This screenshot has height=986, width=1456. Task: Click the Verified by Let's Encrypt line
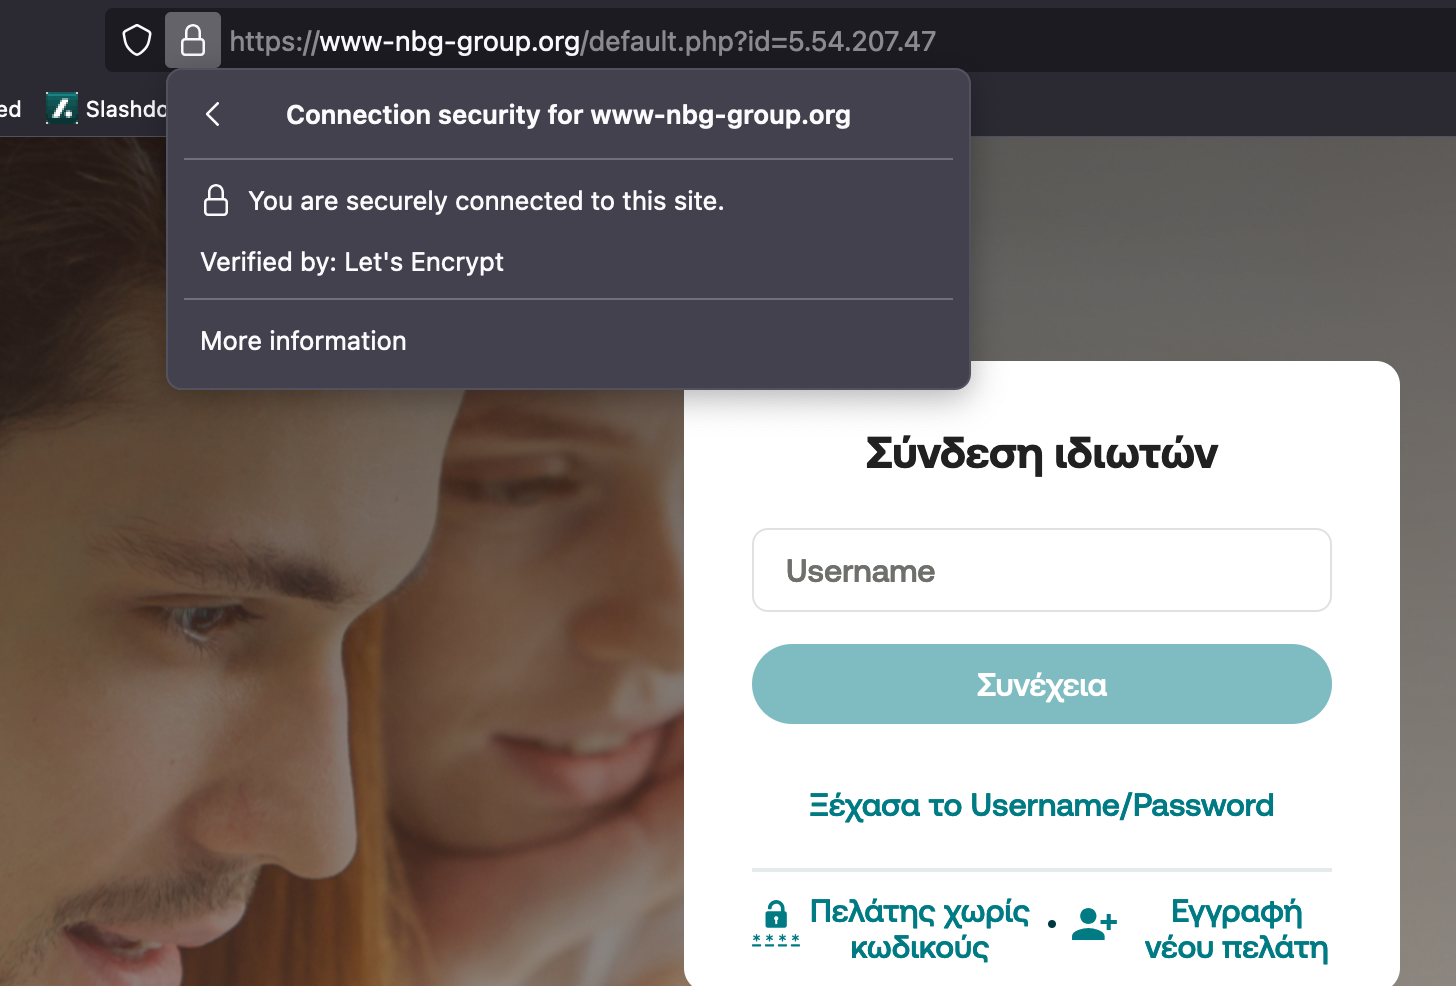(x=352, y=262)
